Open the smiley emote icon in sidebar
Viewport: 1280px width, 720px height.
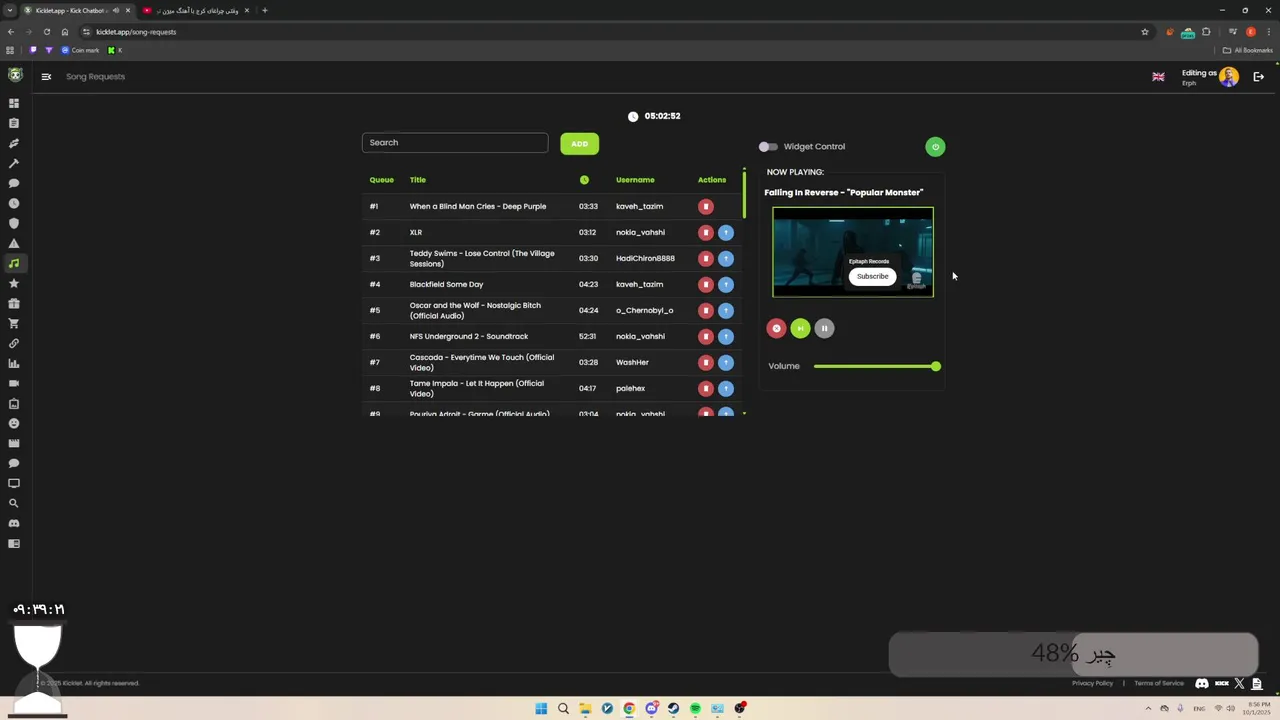[x=14, y=423]
